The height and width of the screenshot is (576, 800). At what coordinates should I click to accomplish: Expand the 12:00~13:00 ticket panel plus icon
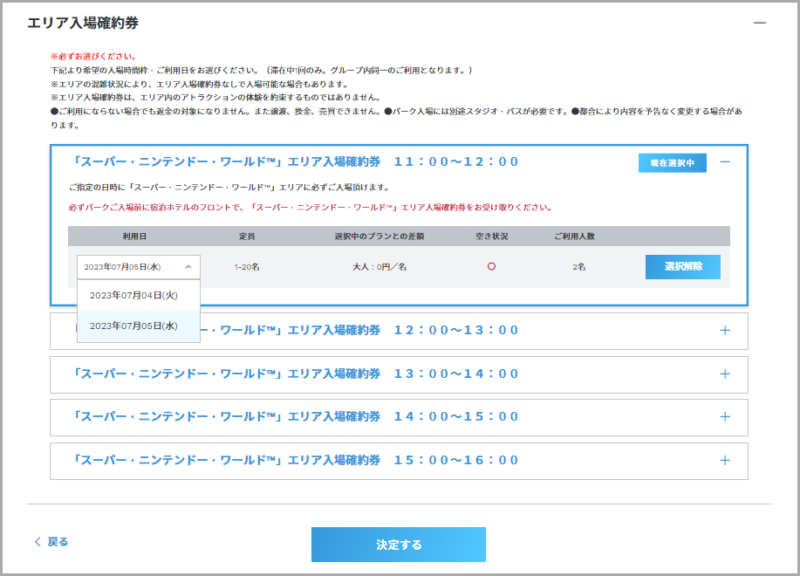(725, 331)
